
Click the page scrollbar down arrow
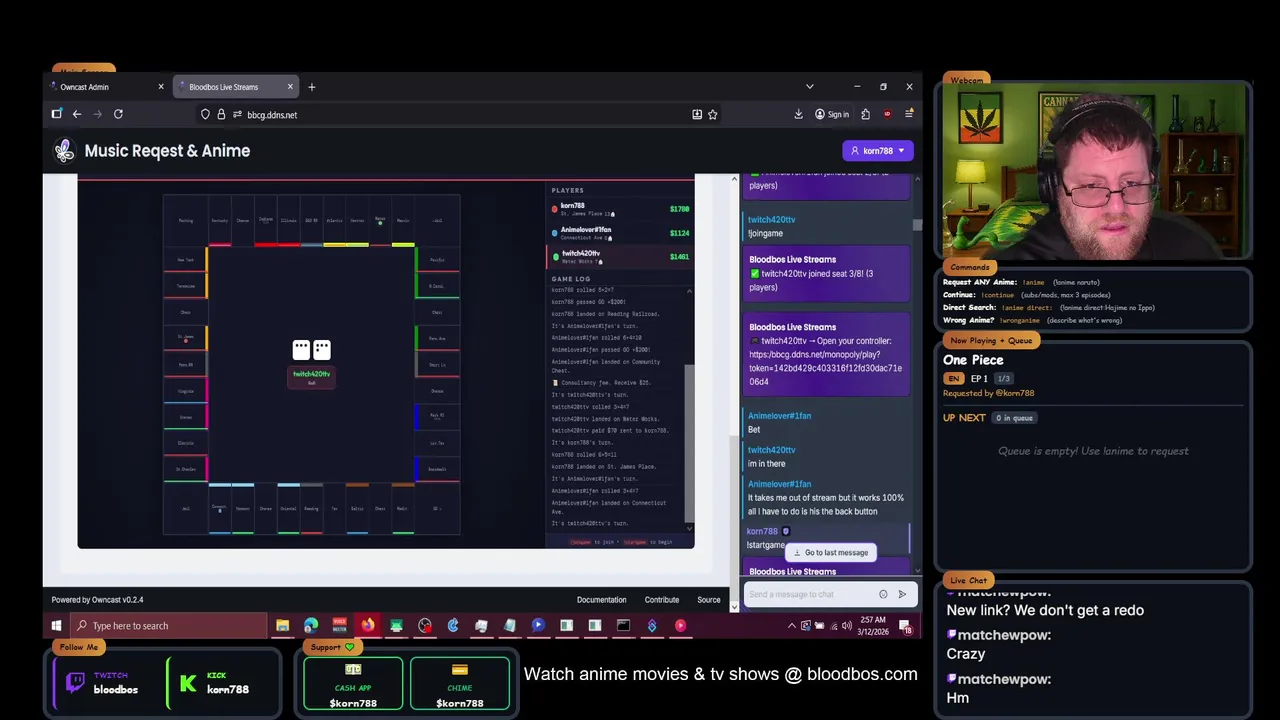pos(735,606)
